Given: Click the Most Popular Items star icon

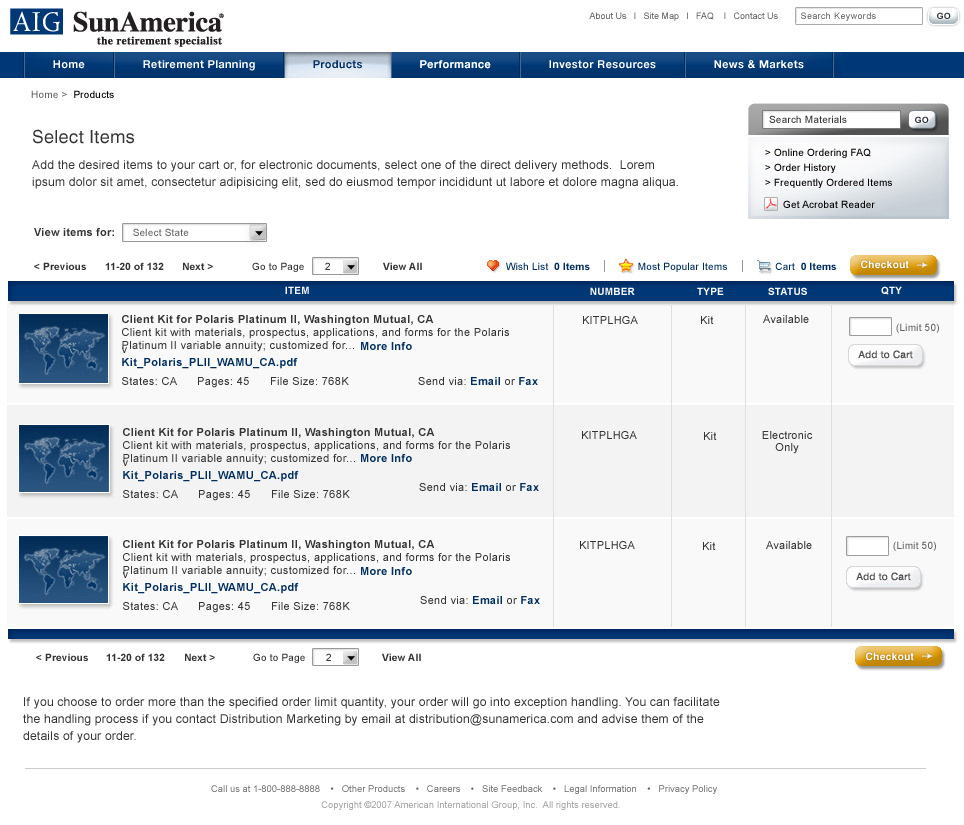Looking at the screenshot, I should click(x=626, y=266).
